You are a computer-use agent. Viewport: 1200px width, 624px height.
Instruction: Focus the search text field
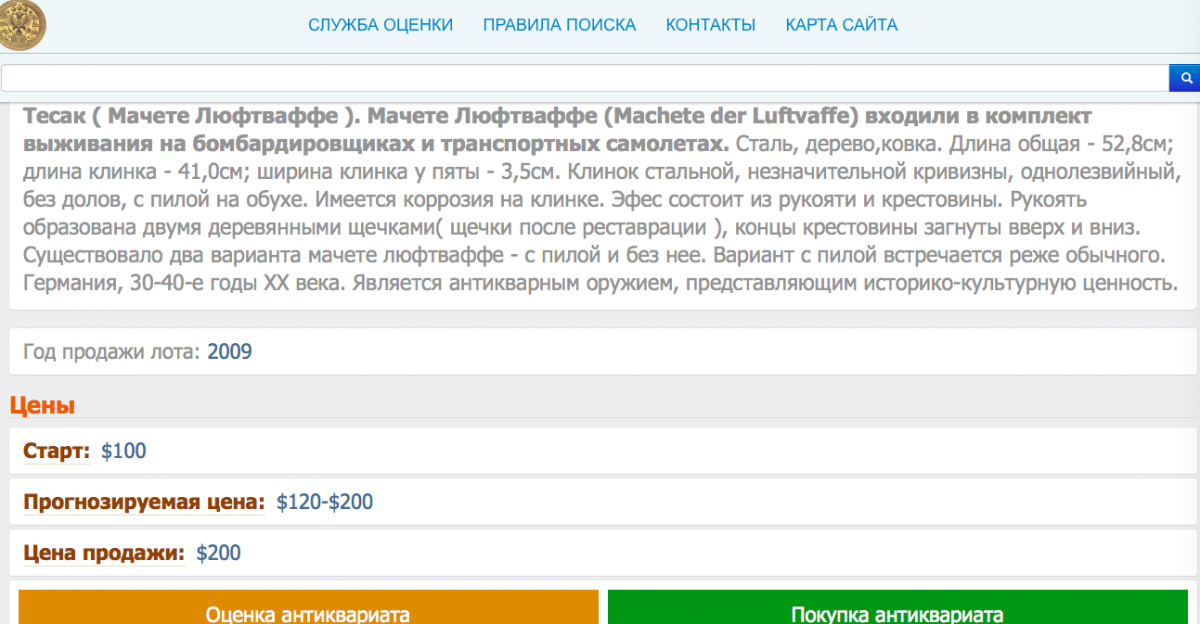tap(584, 78)
